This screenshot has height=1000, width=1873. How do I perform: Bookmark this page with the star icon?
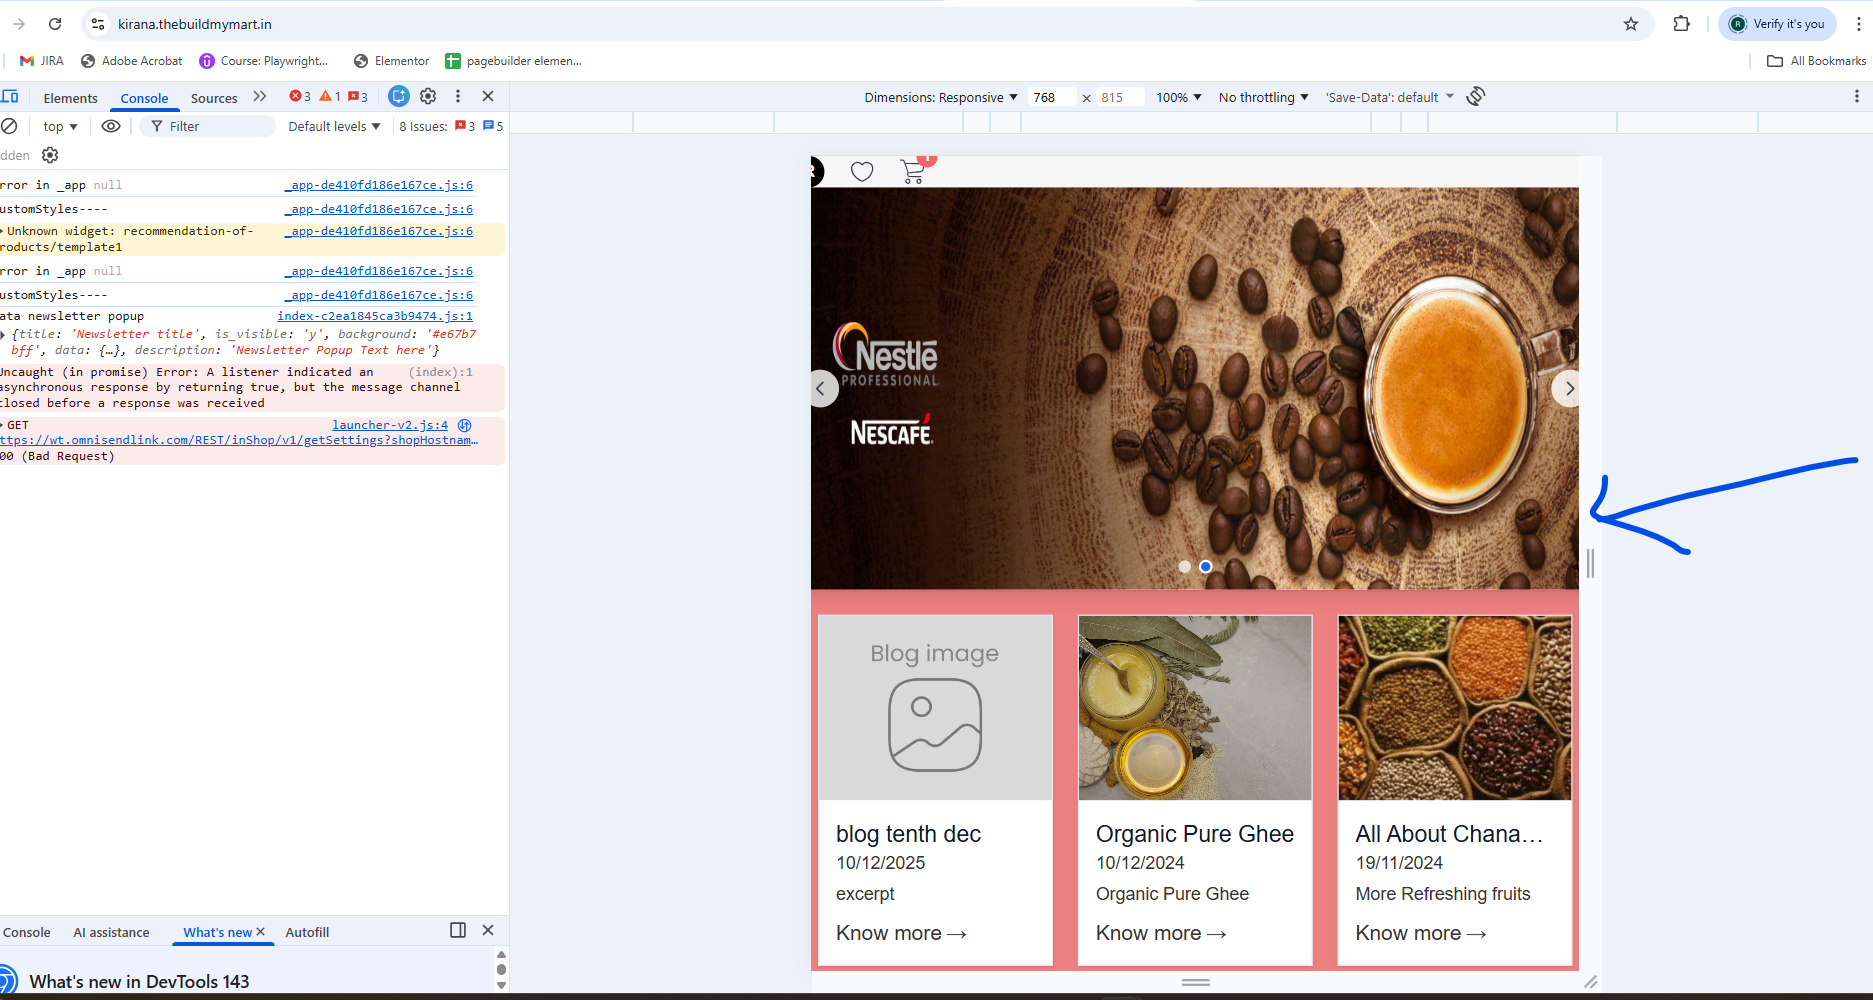1631,24
